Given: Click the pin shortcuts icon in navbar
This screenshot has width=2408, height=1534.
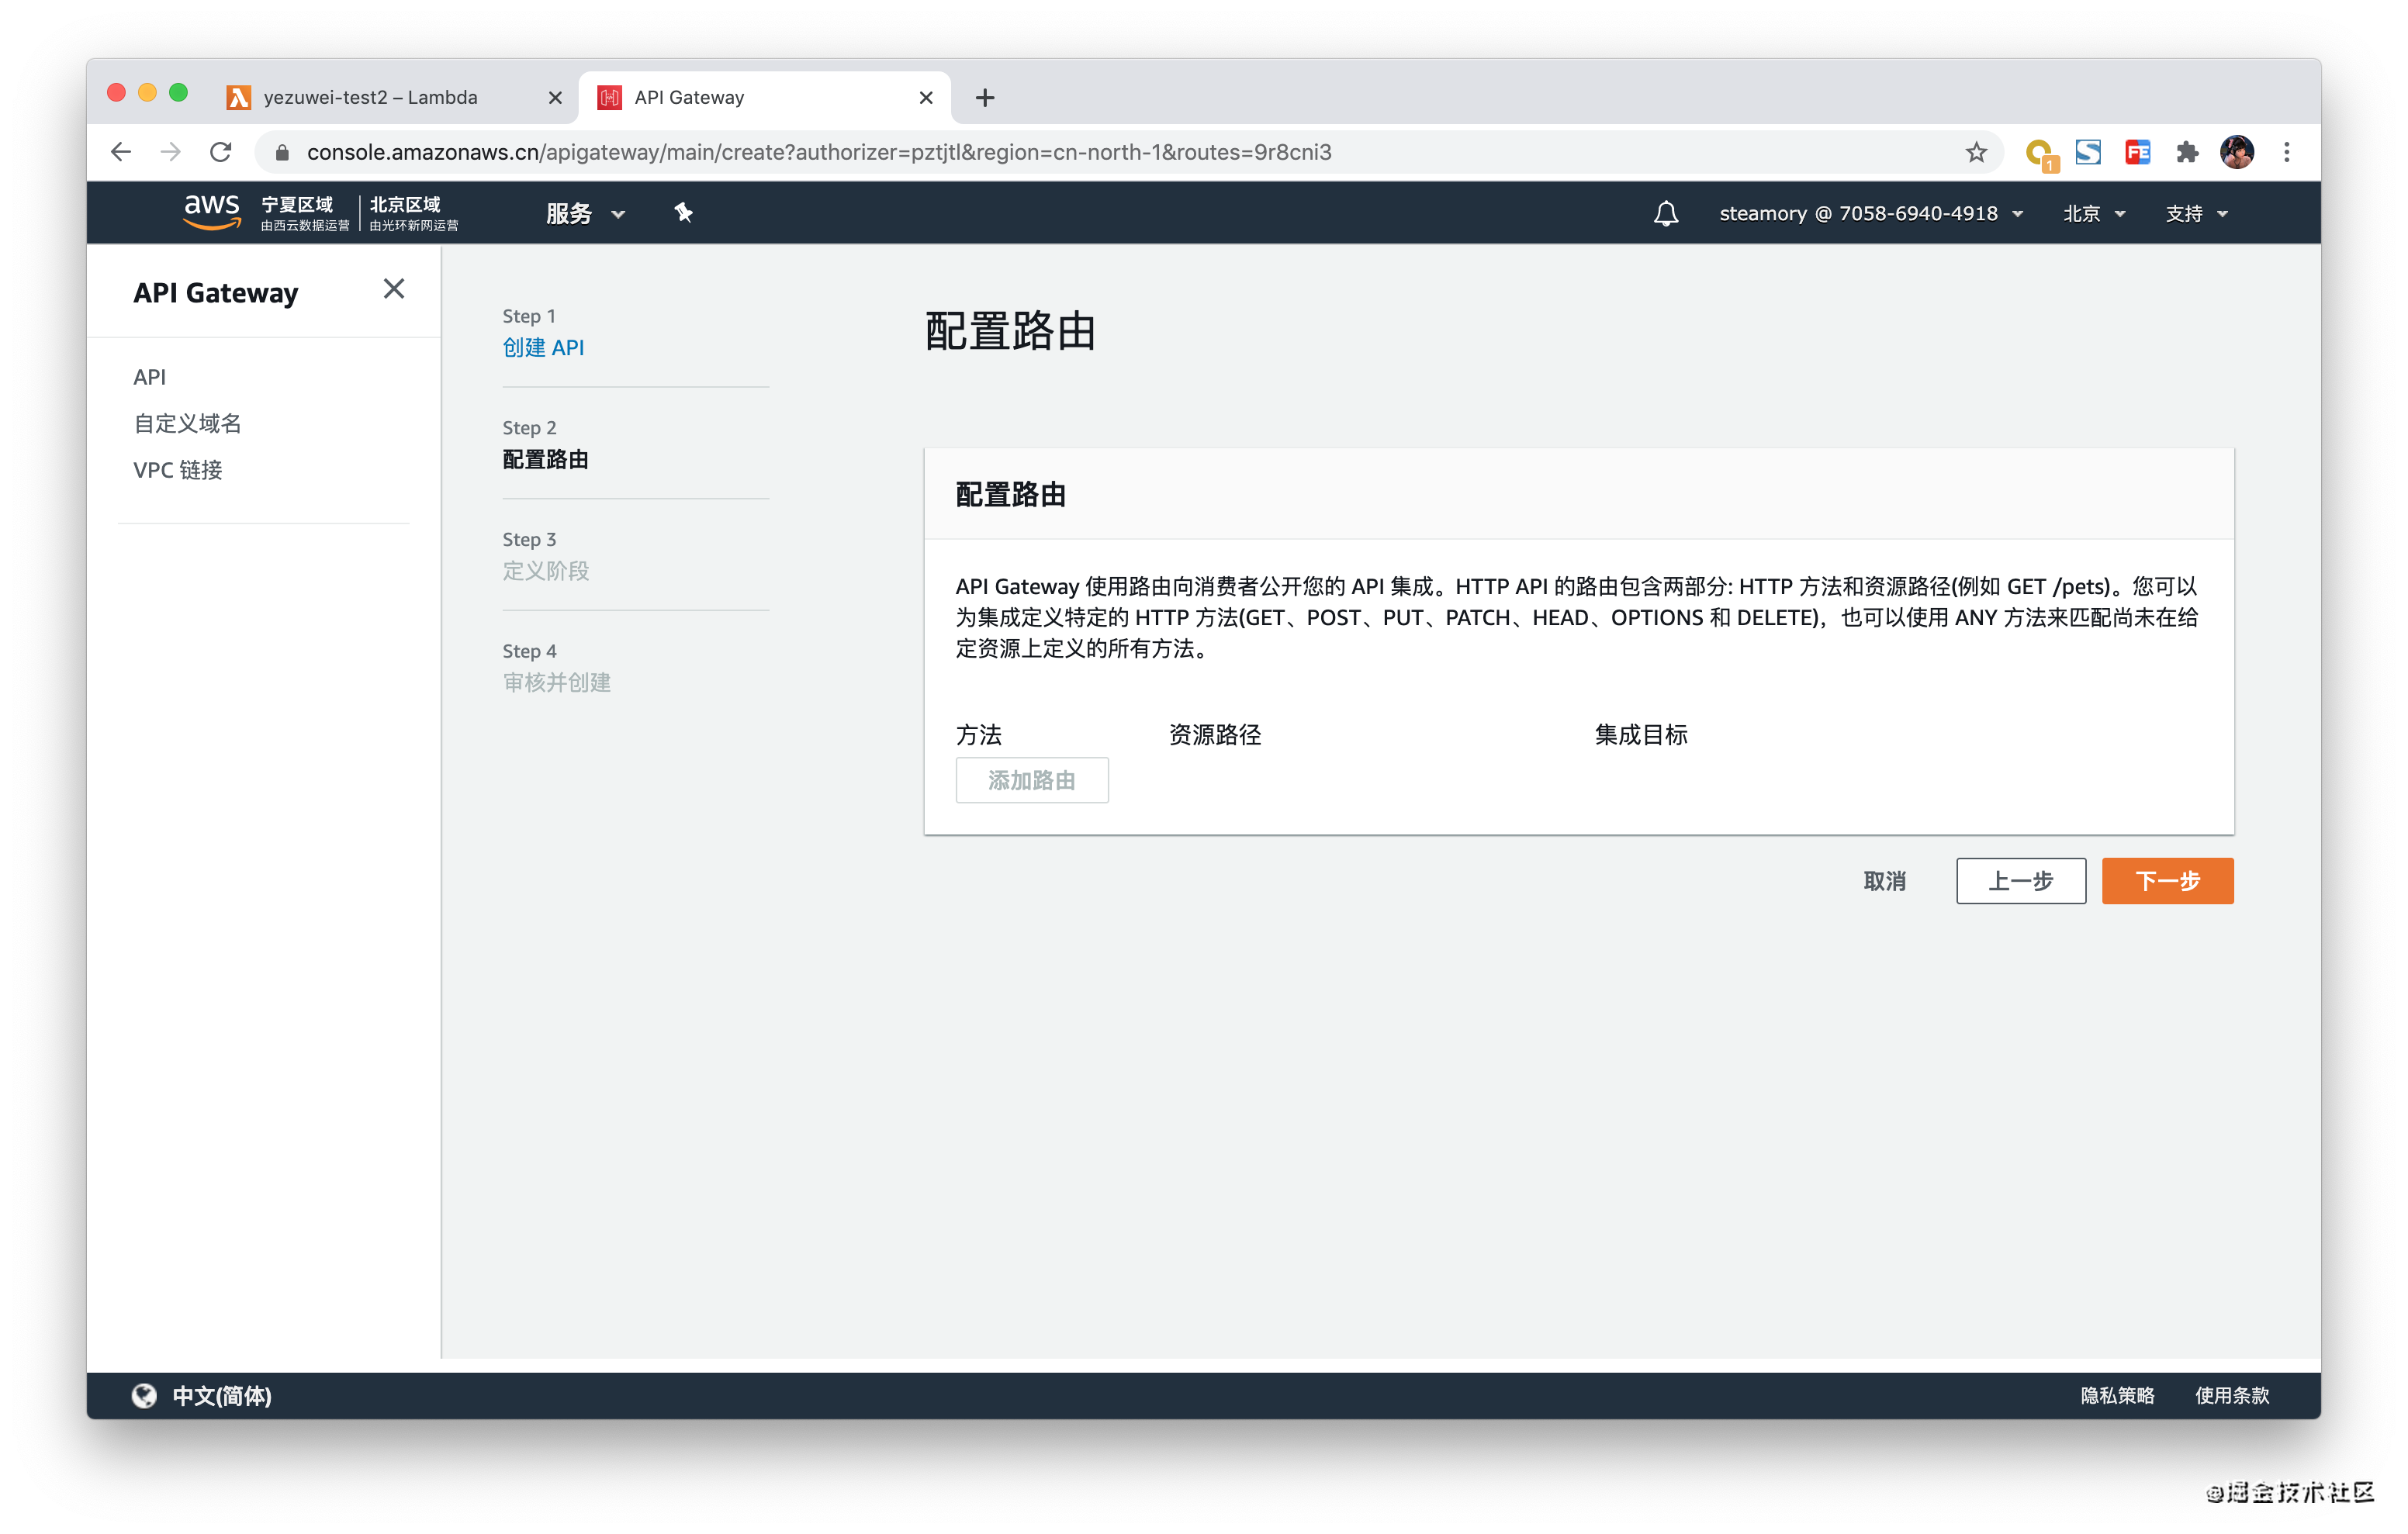Looking at the screenshot, I should [683, 212].
